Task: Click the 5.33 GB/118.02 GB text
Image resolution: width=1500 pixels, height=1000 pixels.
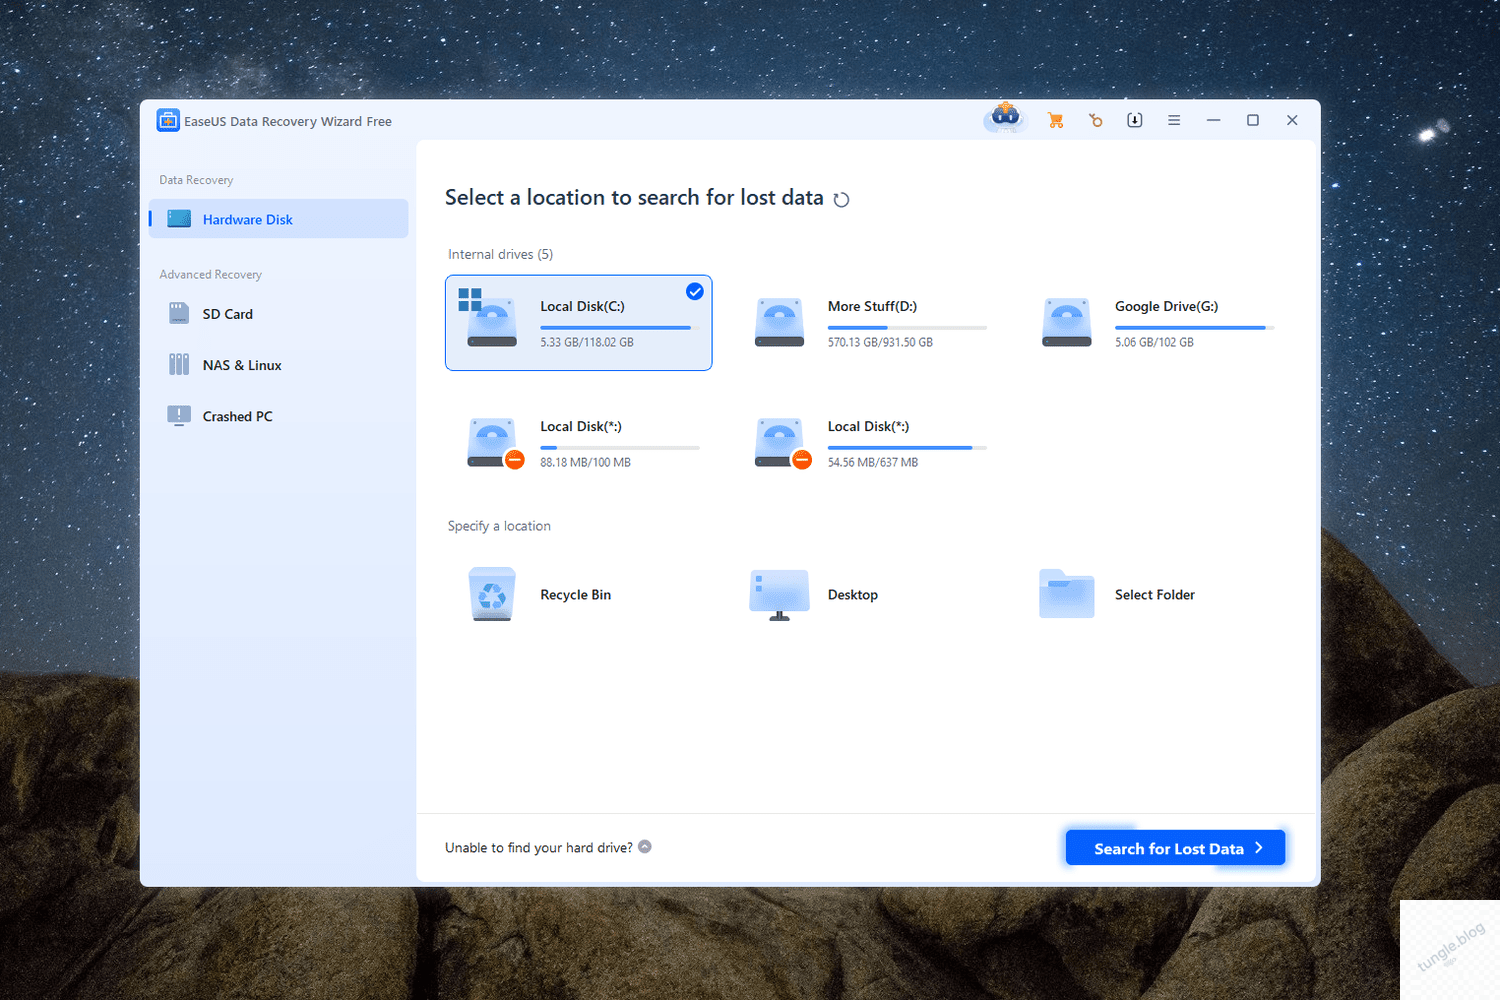Action: (587, 342)
